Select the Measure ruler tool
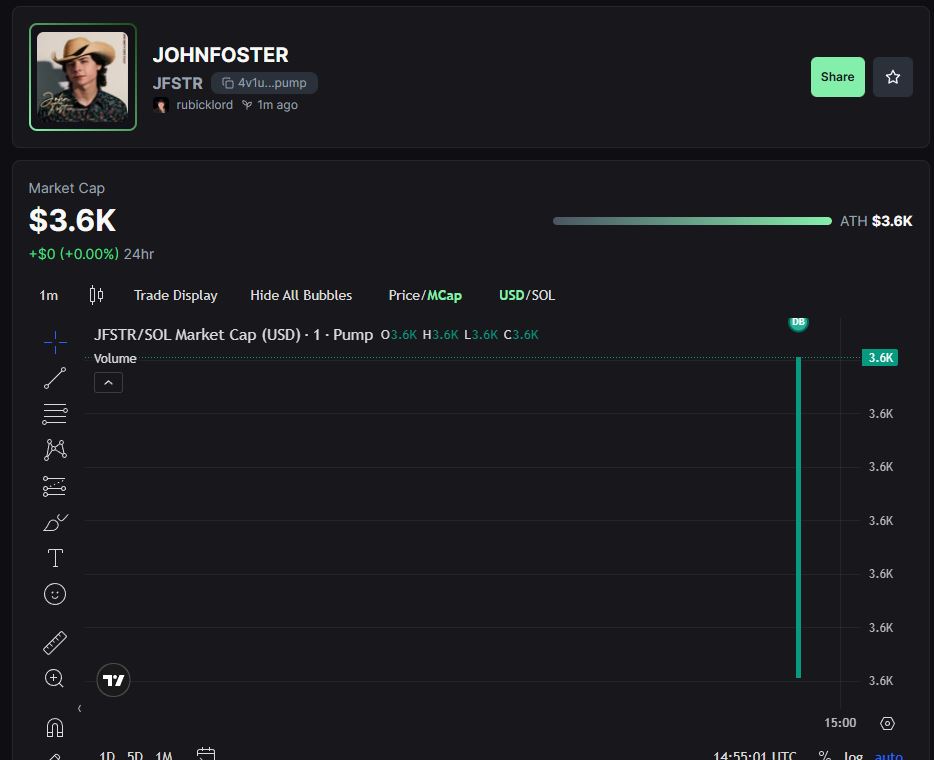This screenshot has width=934, height=760. pyautogui.click(x=54, y=642)
